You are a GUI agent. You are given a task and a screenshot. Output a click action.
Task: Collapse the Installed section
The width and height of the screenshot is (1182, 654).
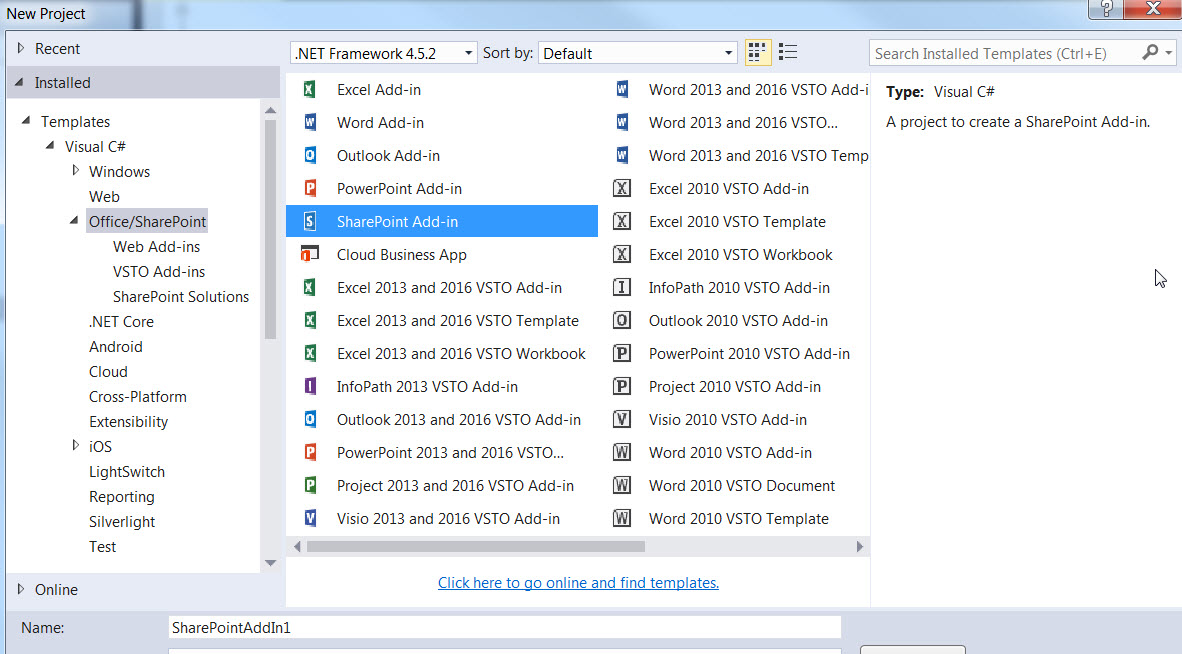tap(20, 82)
